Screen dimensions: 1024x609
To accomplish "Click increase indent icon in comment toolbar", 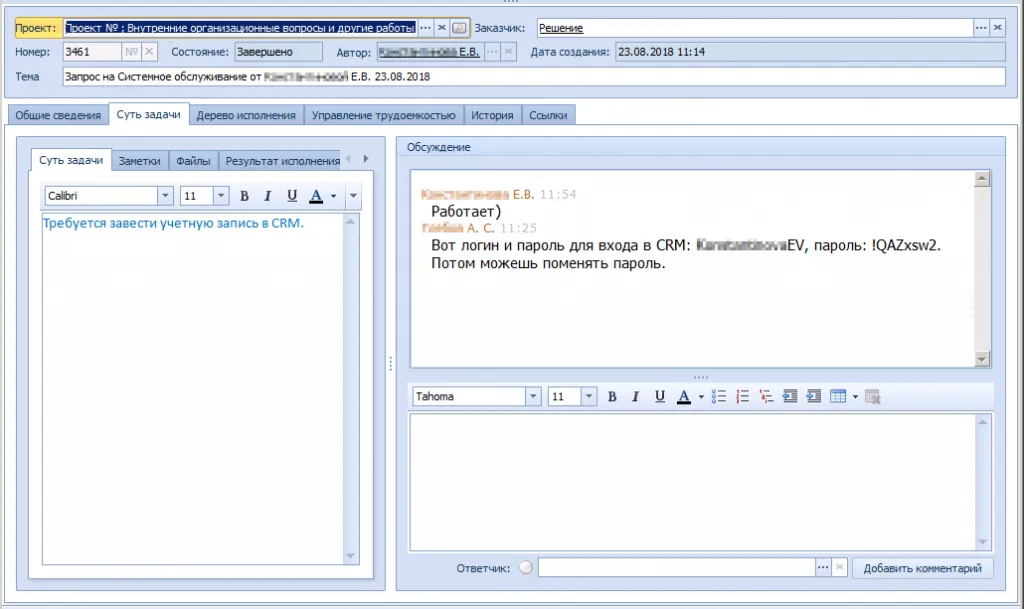I will tap(814, 397).
